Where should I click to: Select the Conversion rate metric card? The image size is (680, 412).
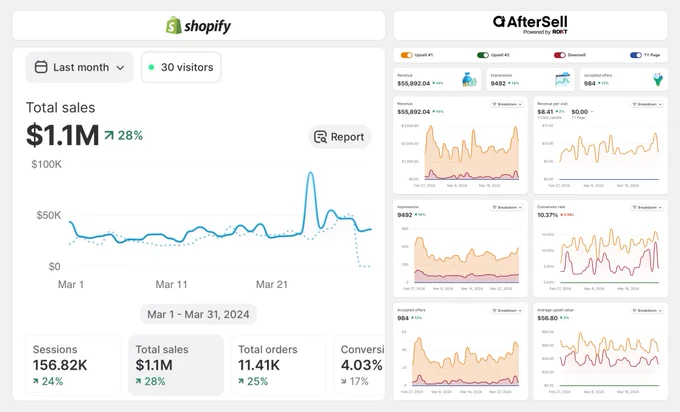point(359,365)
